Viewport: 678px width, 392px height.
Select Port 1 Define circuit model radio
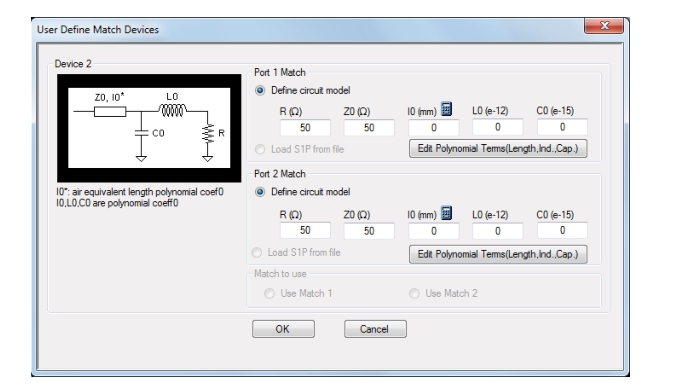[260, 90]
